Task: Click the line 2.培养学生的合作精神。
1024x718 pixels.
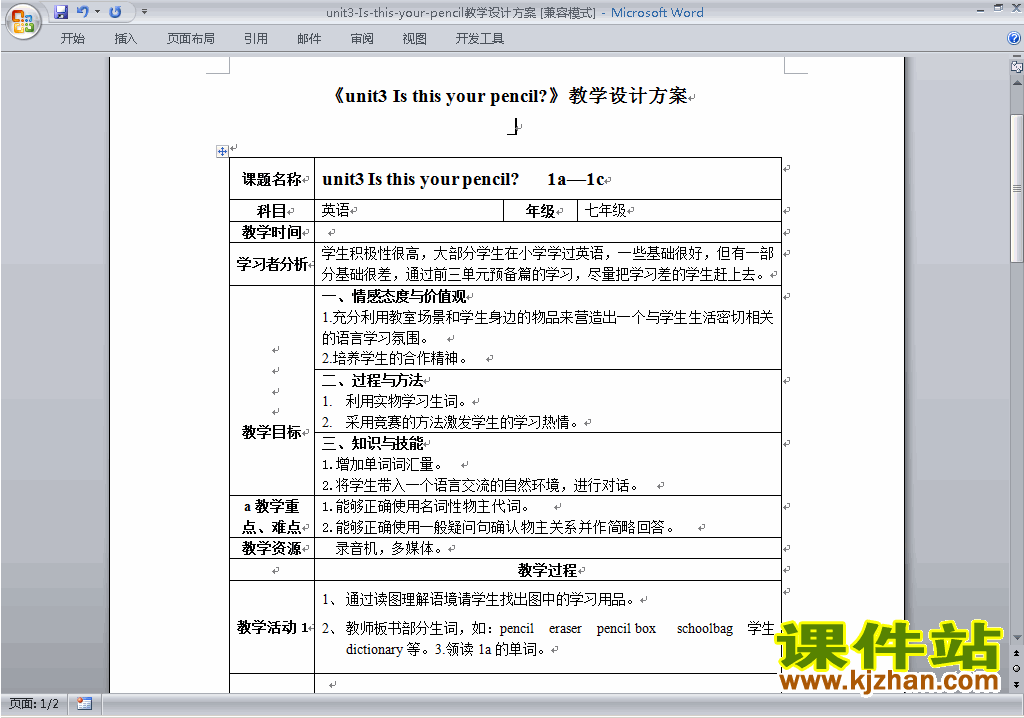Action: coord(394,359)
